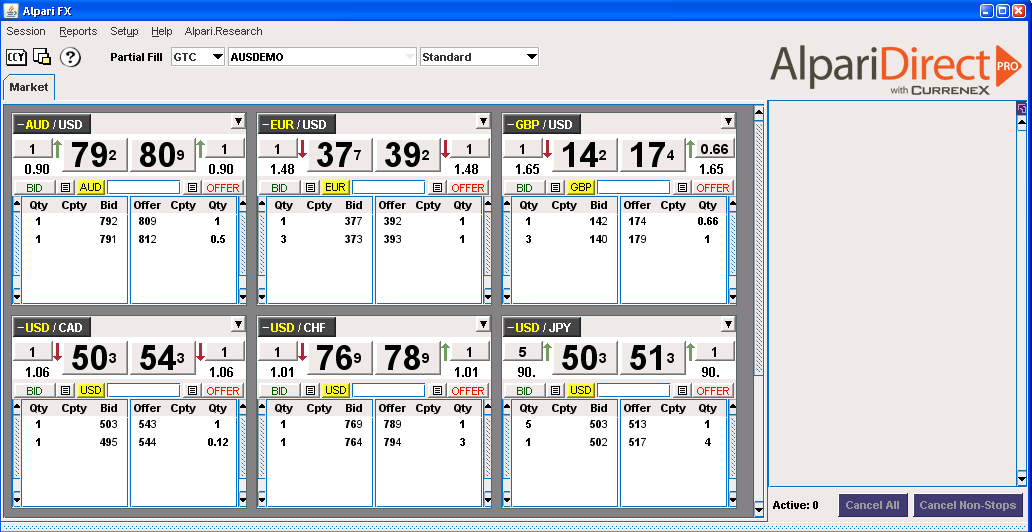This screenshot has width=1032, height=532.
Task: Click the USD/CHF bid price 76 button
Action: [x=340, y=358]
